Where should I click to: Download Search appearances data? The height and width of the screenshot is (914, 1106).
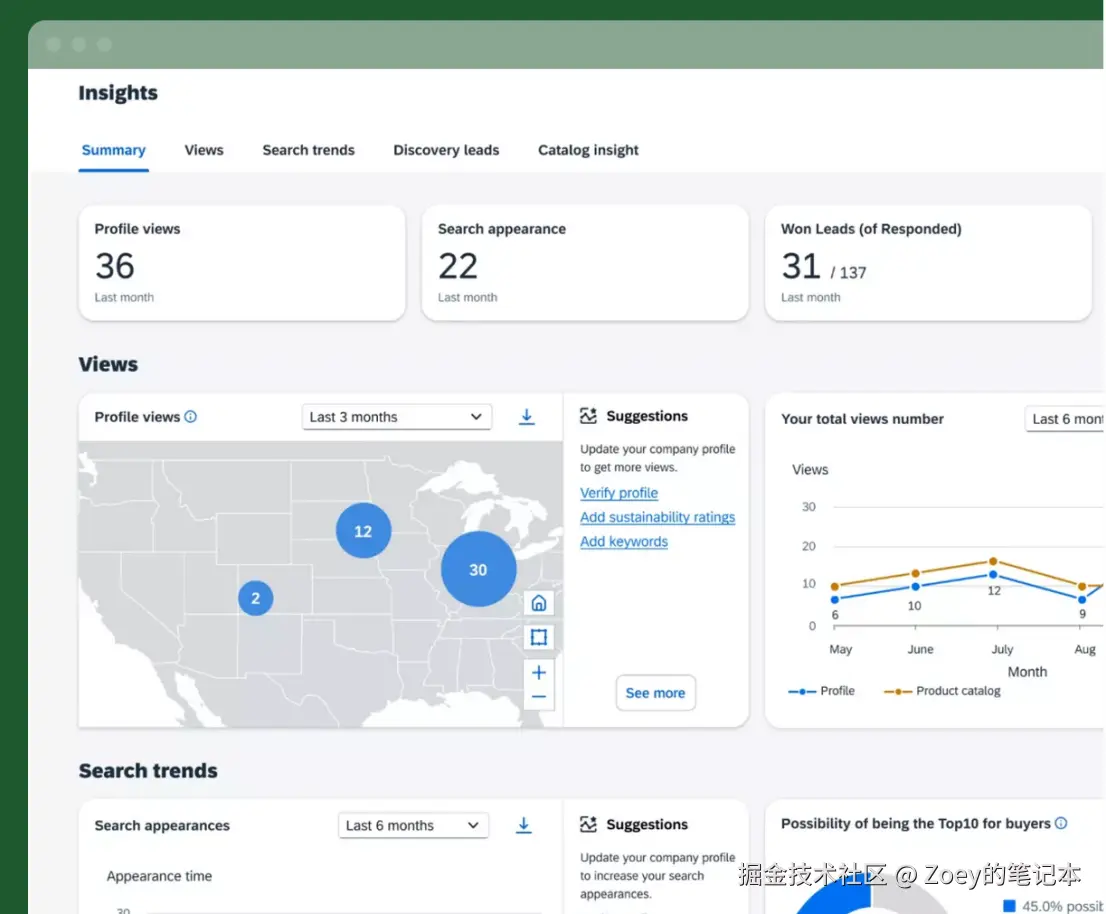(x=523, y=825)
